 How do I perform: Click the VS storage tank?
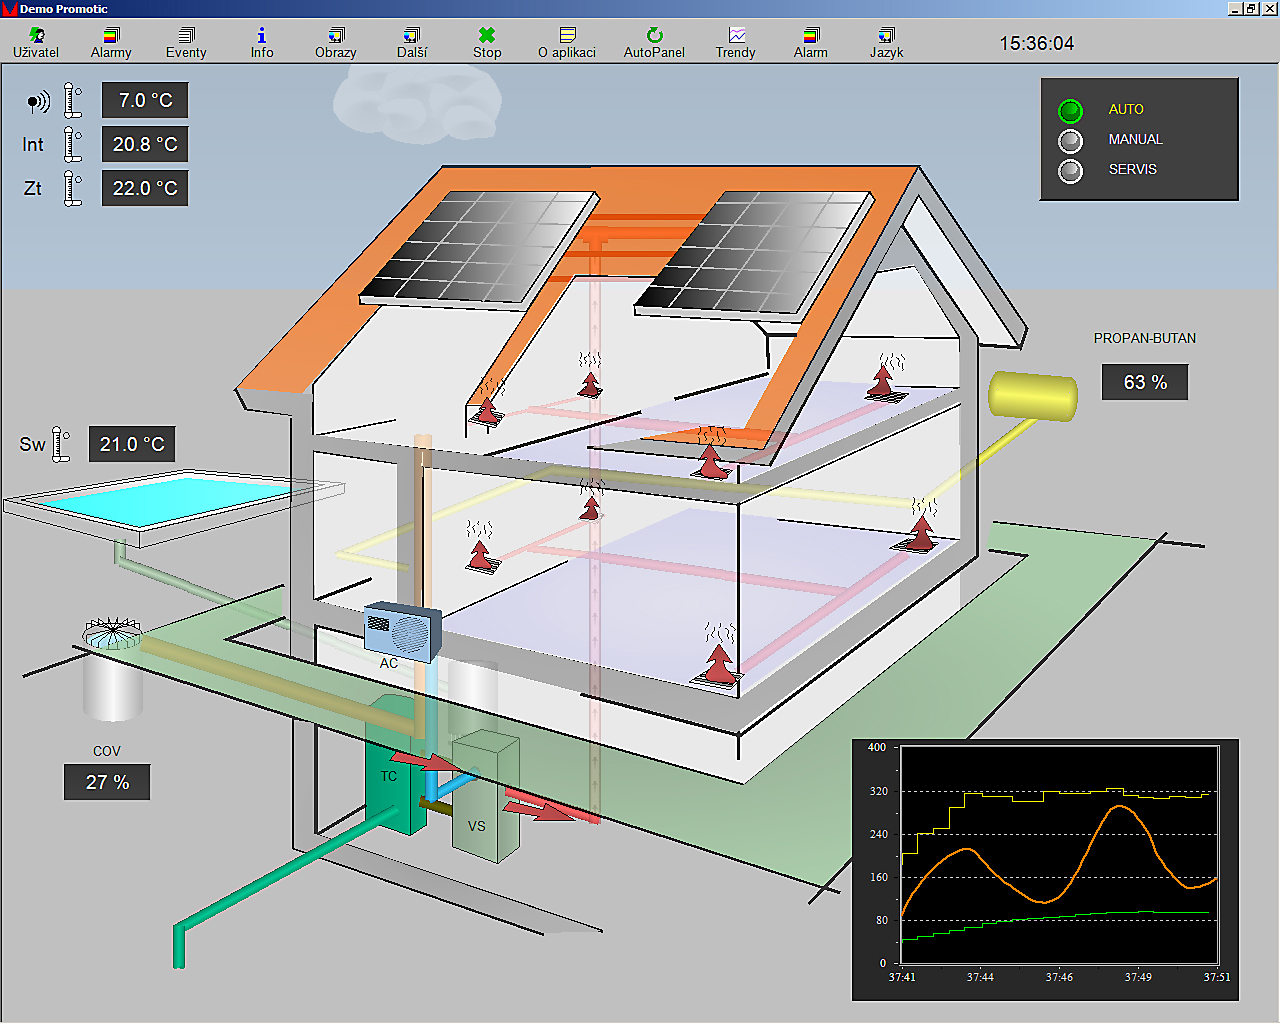pyautogui.click(x=485, y=797)
